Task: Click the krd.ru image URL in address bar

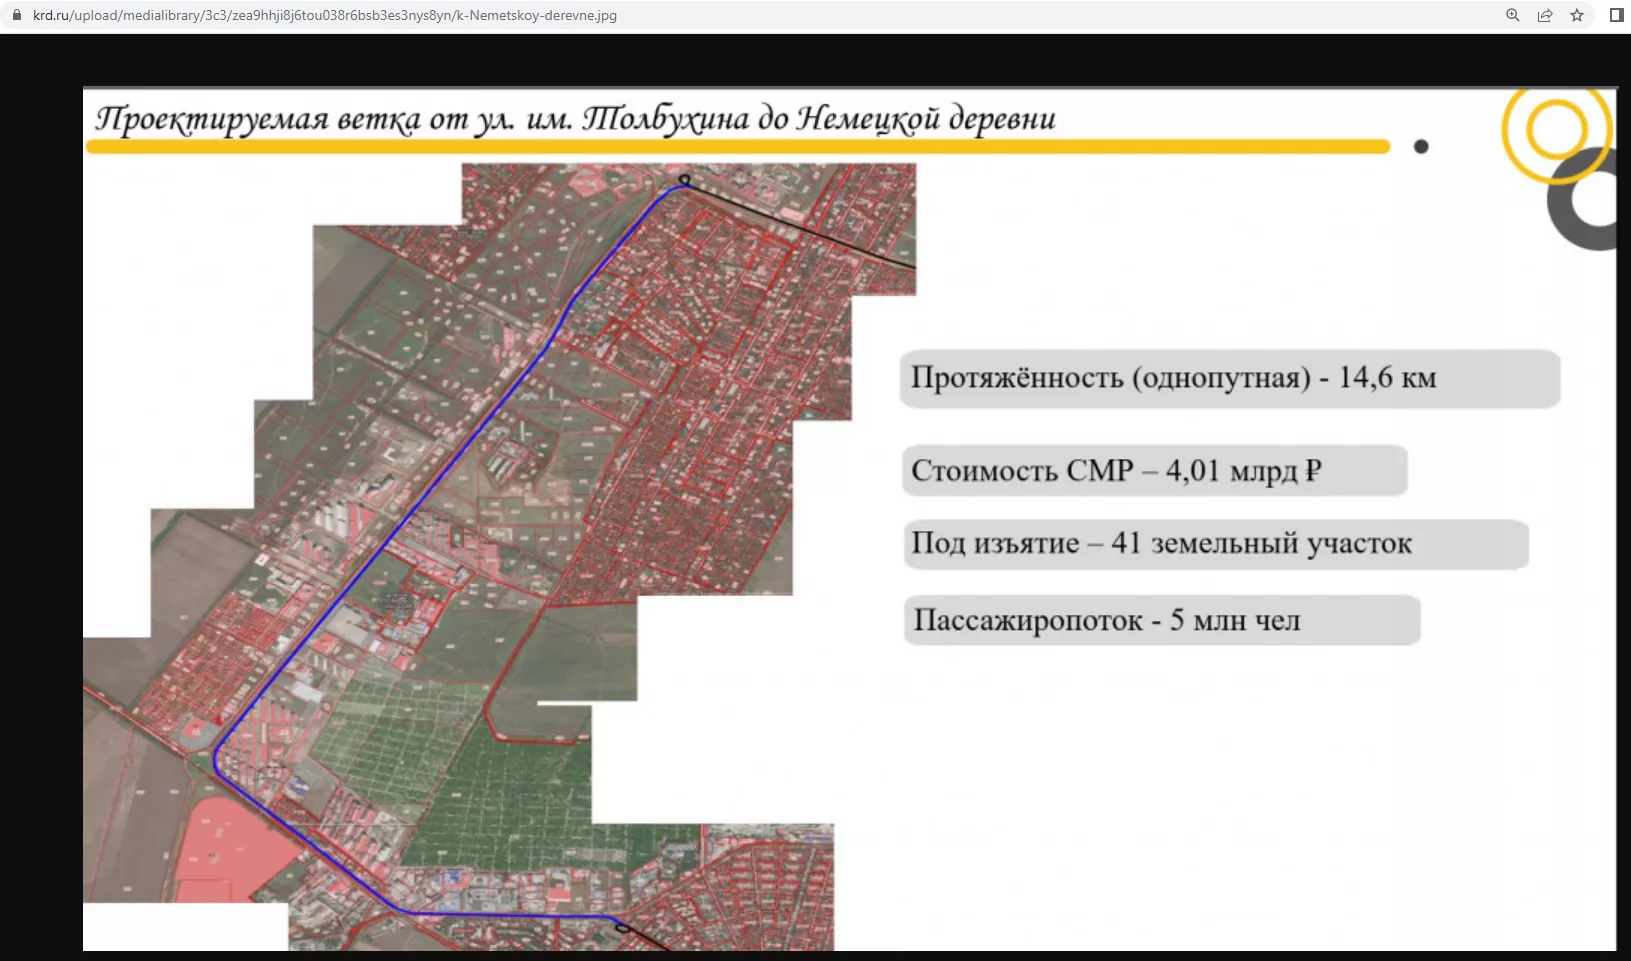Action: coord(325,15)
